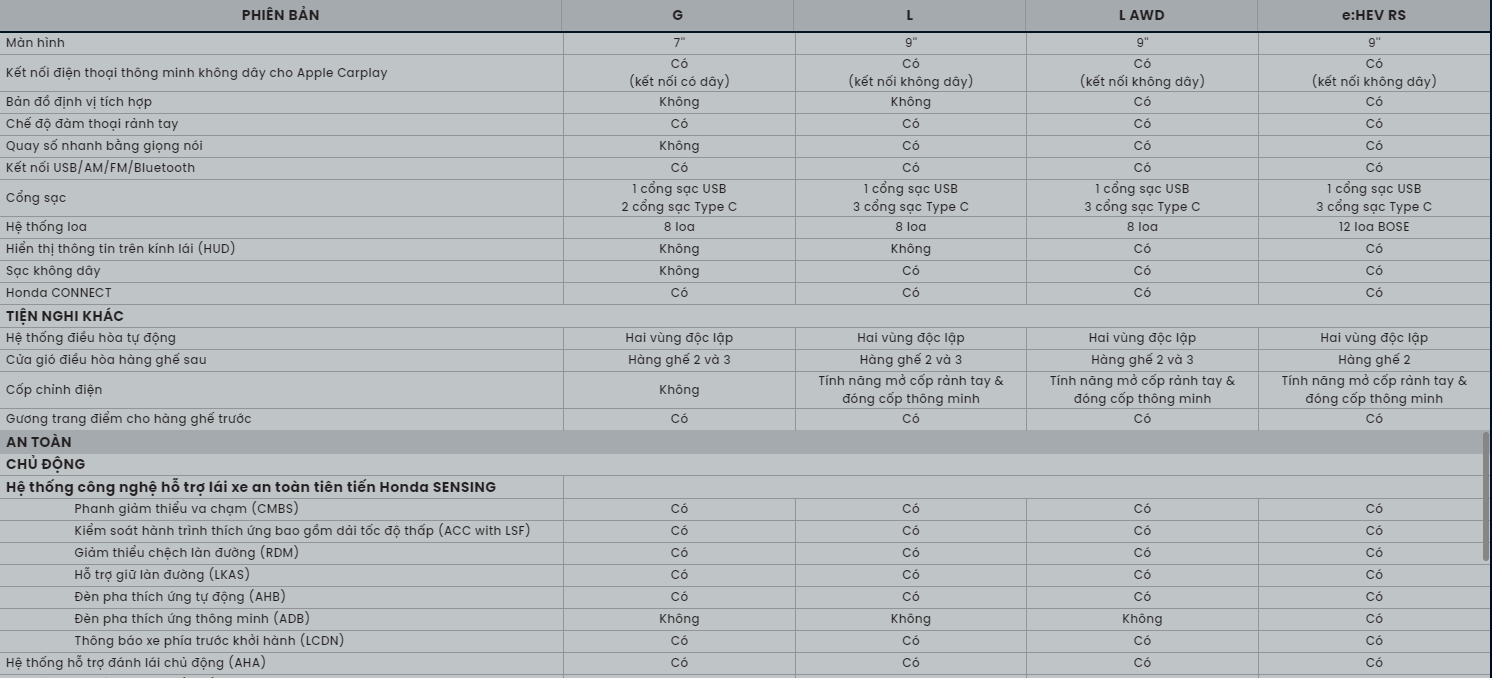The image size is (1492, 678).
Task: Click the TIỆN NGHI KHÁC section heading
Action: 65,316
